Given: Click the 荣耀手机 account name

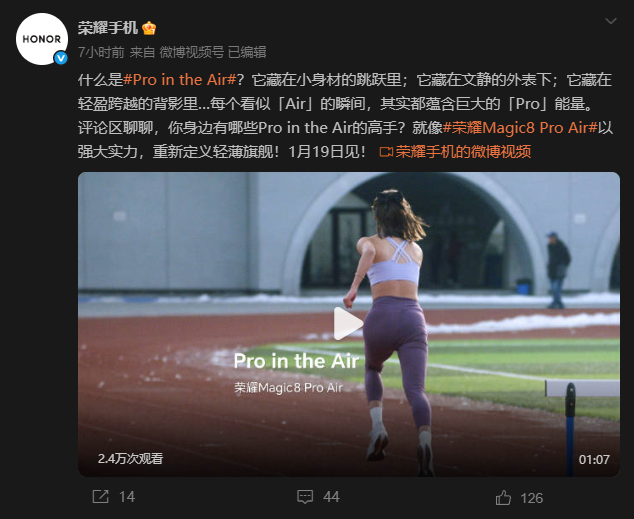Looking at the screenshot, I should pyautogui.click(x=108, y=28).
